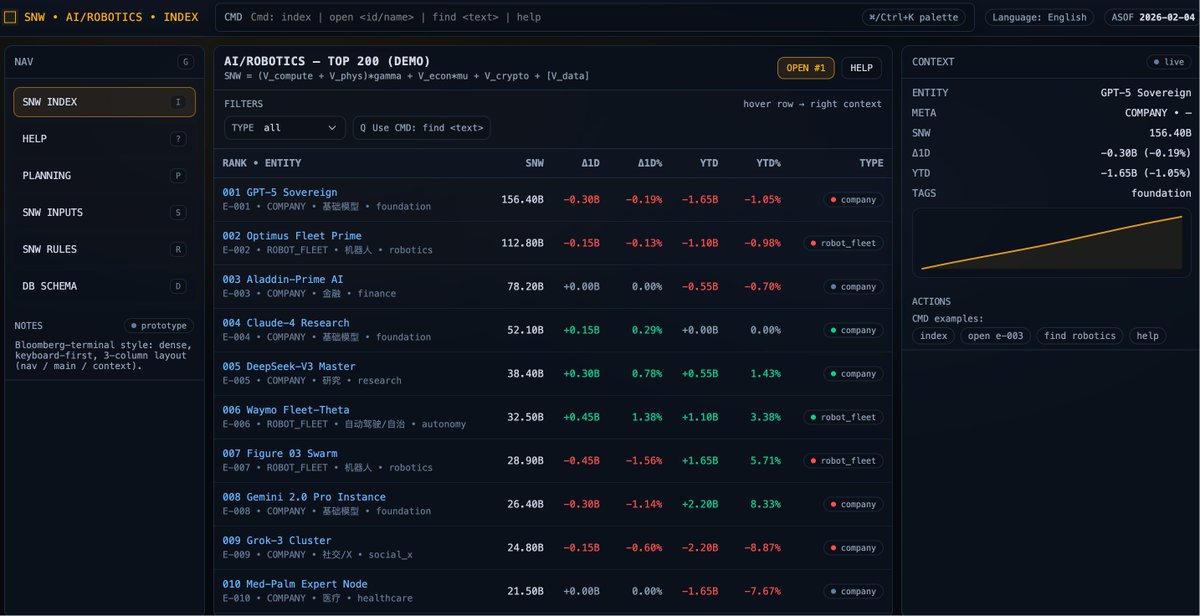Click the TYPE column header
This screenshot has width=1200, height=616.
pyautogui.click(x=871, y=163)
